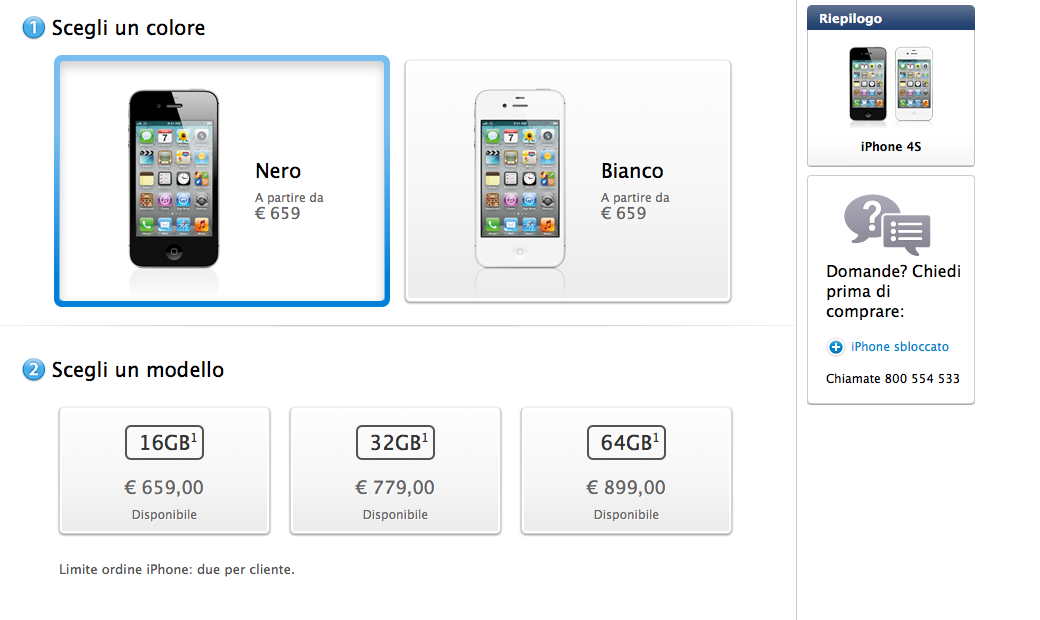Click the 16GB footnote superscript
This screenshot has height=620, width=1040.
[x=194, y=436]
